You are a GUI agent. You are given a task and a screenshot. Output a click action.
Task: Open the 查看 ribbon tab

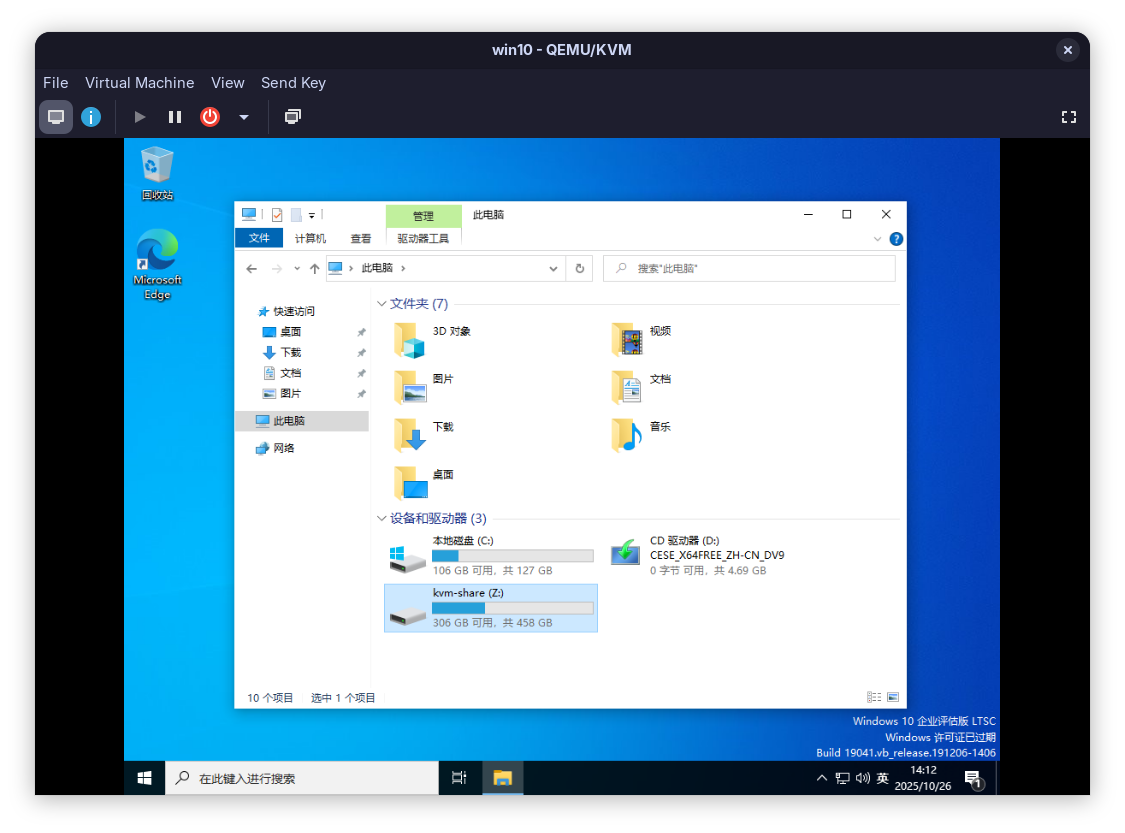coord(361,239)
